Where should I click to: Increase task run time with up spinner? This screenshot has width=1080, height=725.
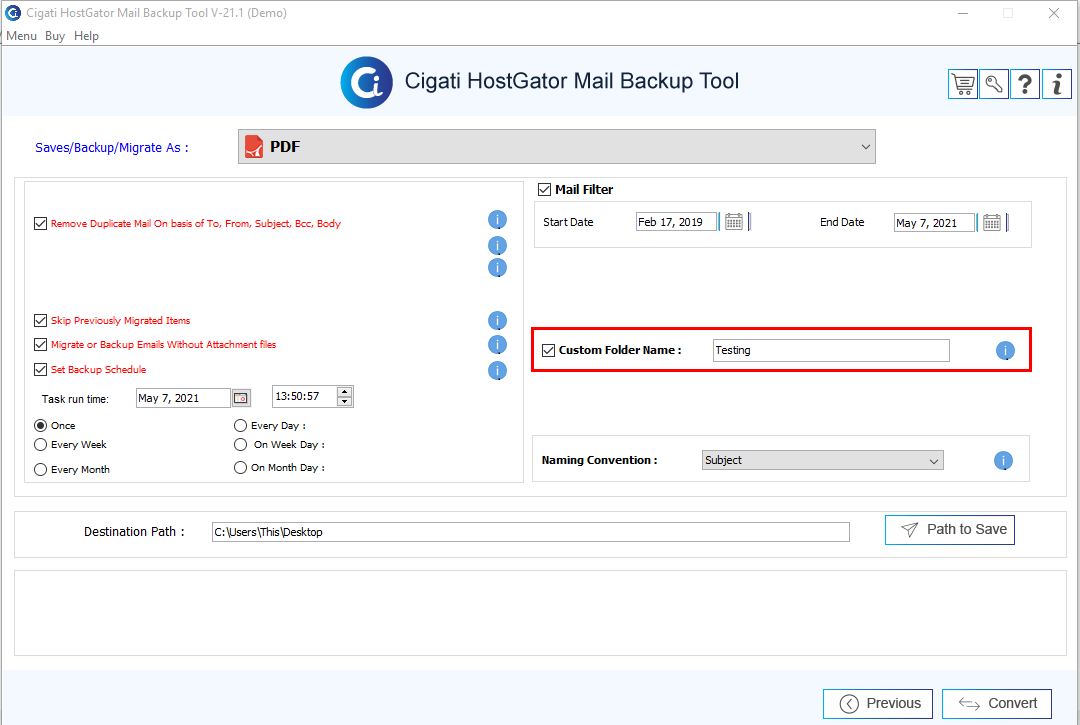pyautogui.click(x=344, y=392)
